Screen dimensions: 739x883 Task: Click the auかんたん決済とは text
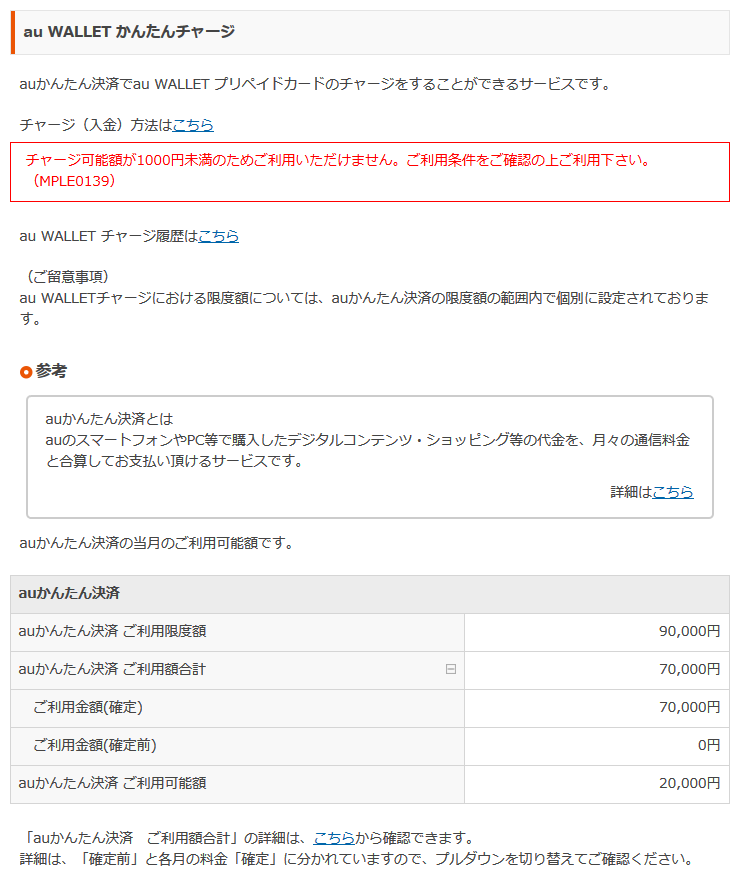[109, 419]
